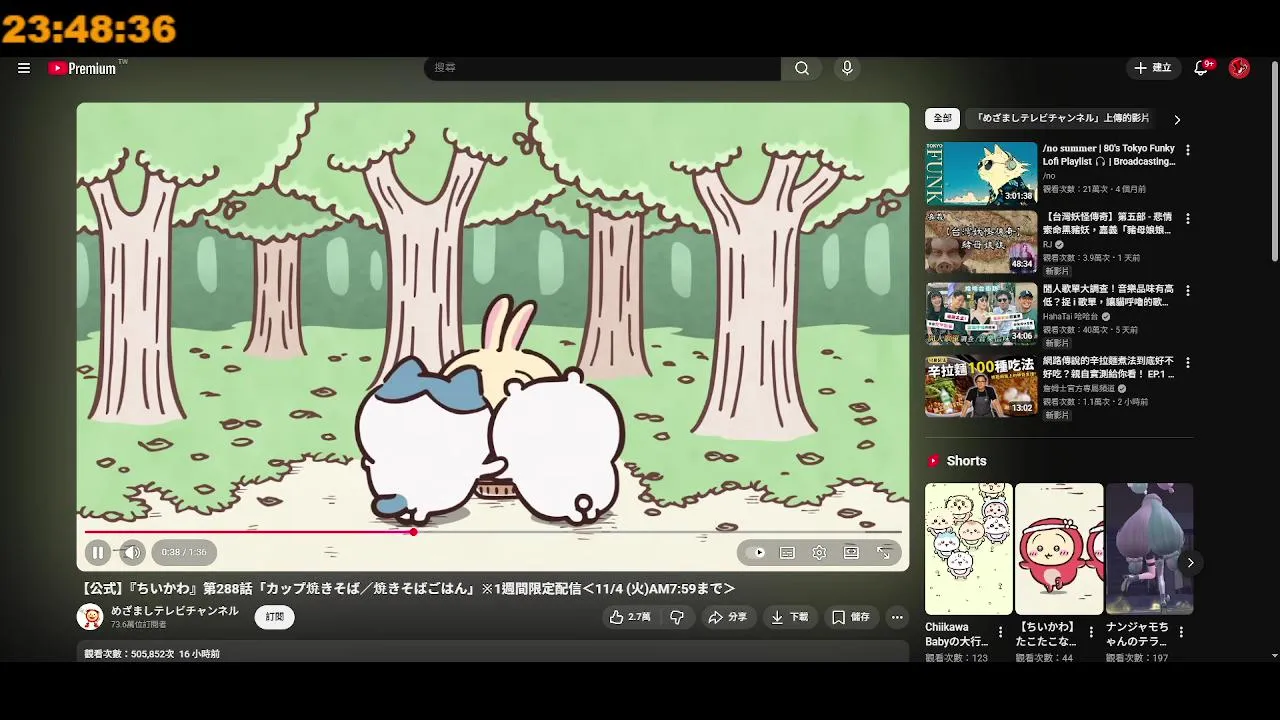The image size is (1280, 720).
Task: Open options for Chiikawa Baby short
Action: click(1000, 633)
